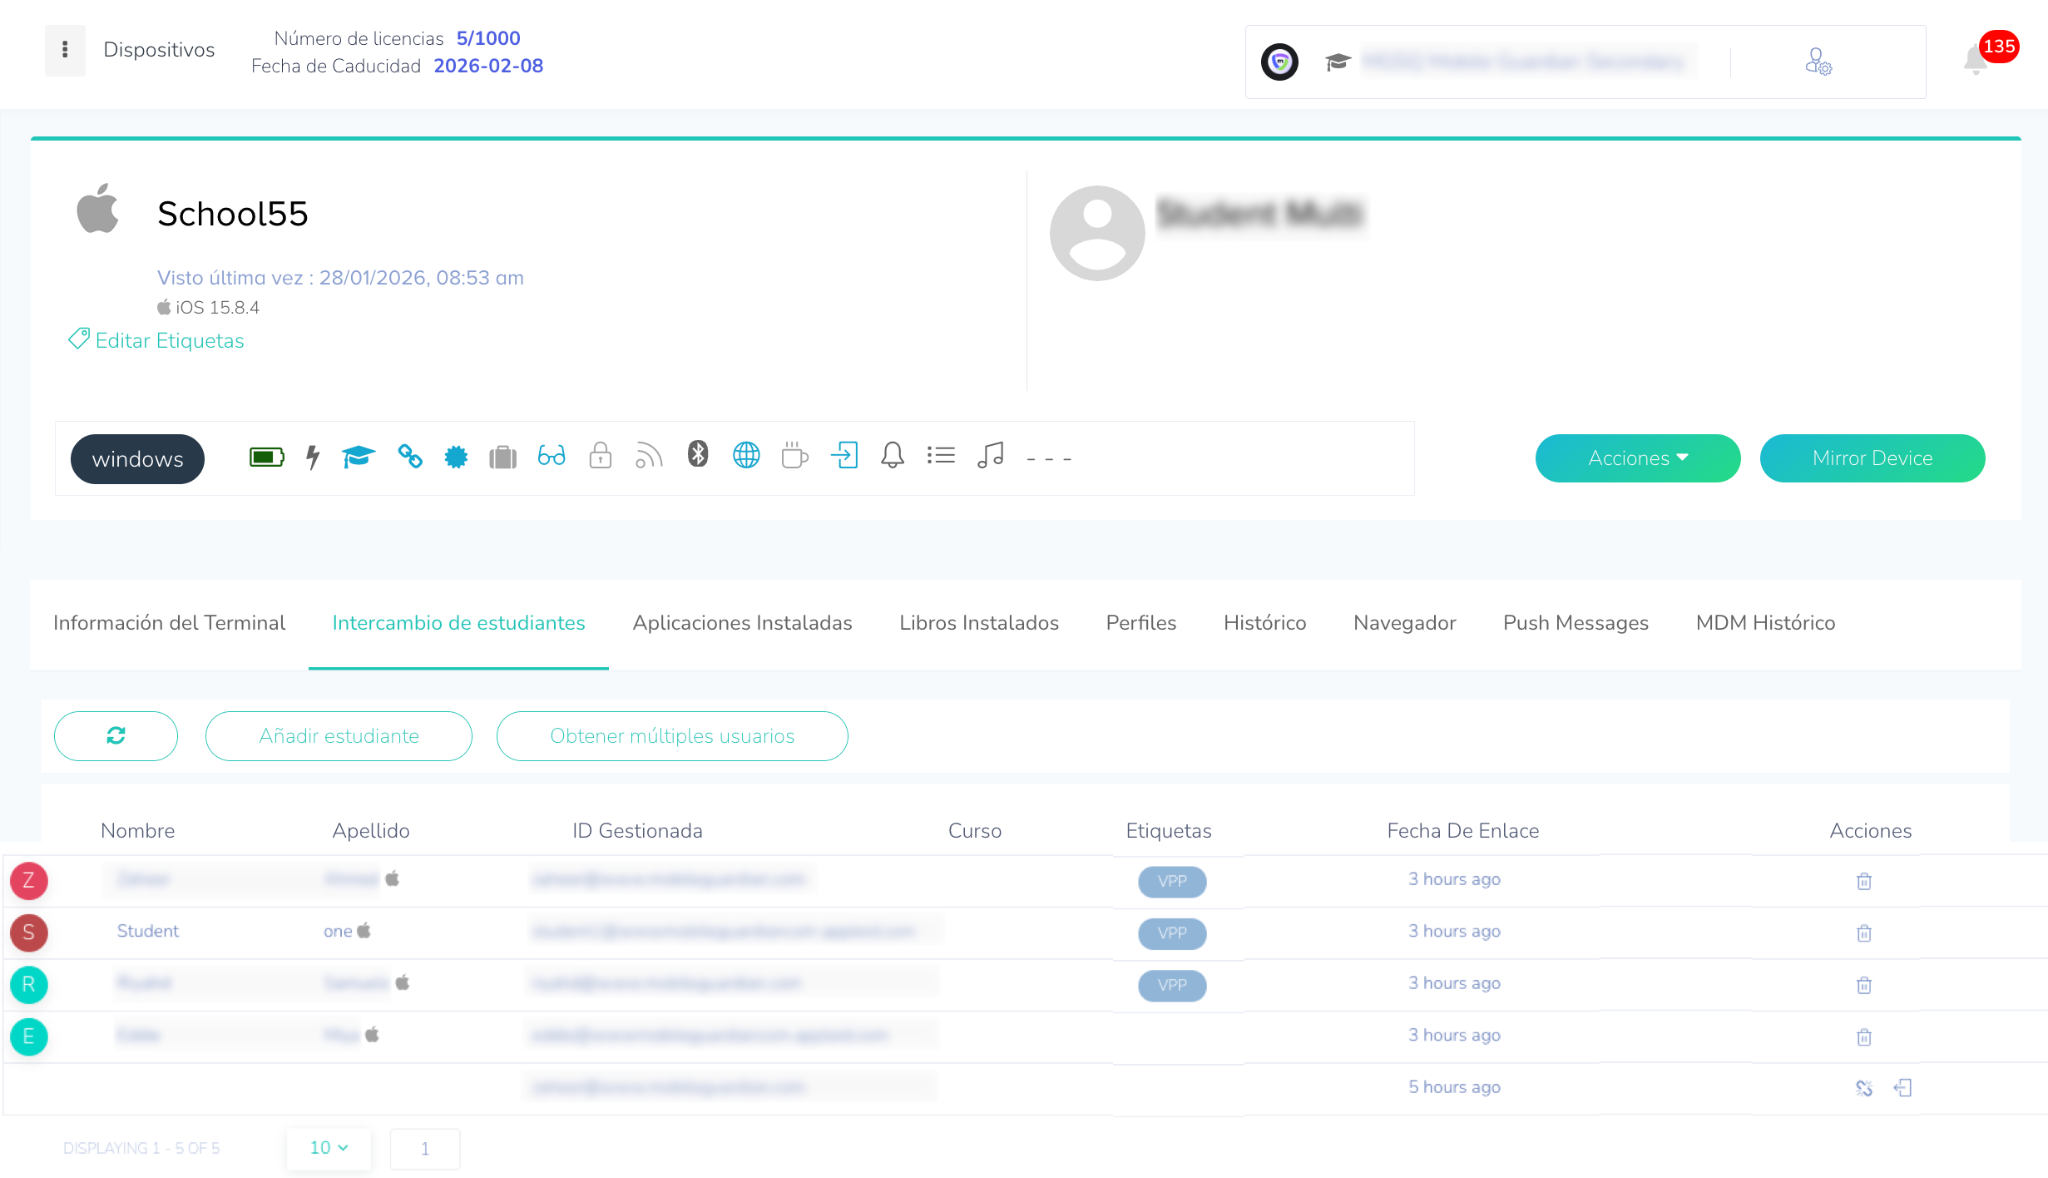
Task: Click the globe web filter icon
Action: click(746, 456)
